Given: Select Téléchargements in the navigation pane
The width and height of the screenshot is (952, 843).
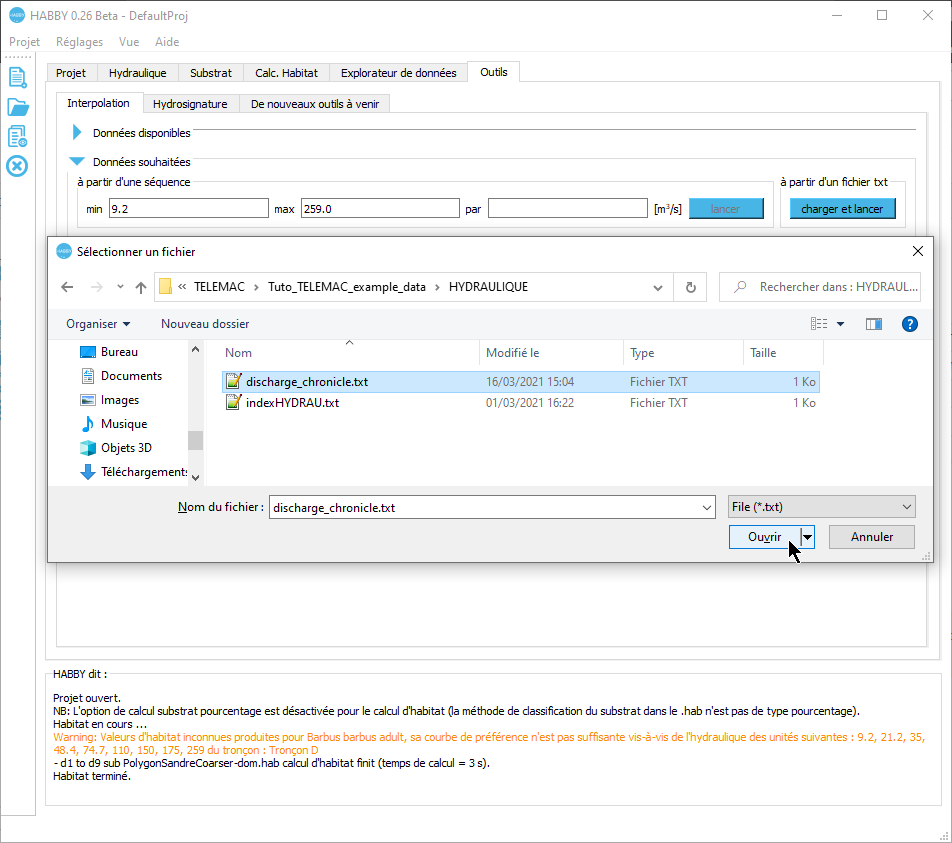Looking at the screenshot, I should (143, 472).
